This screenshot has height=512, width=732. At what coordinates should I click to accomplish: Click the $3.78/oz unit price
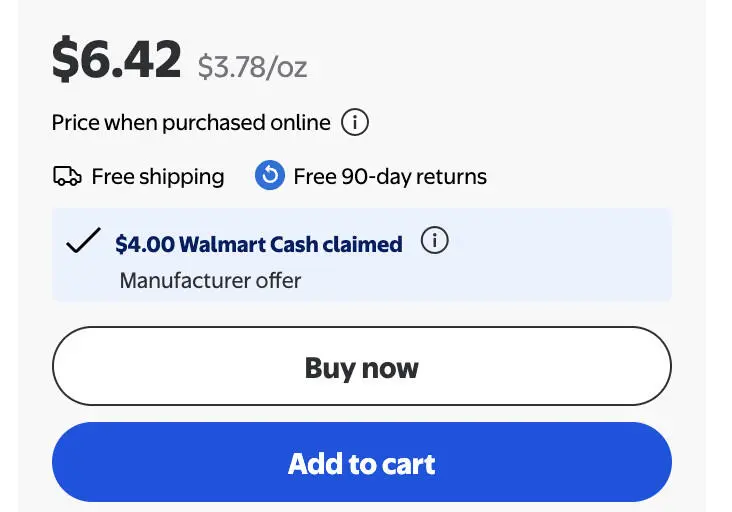[252, 67]
